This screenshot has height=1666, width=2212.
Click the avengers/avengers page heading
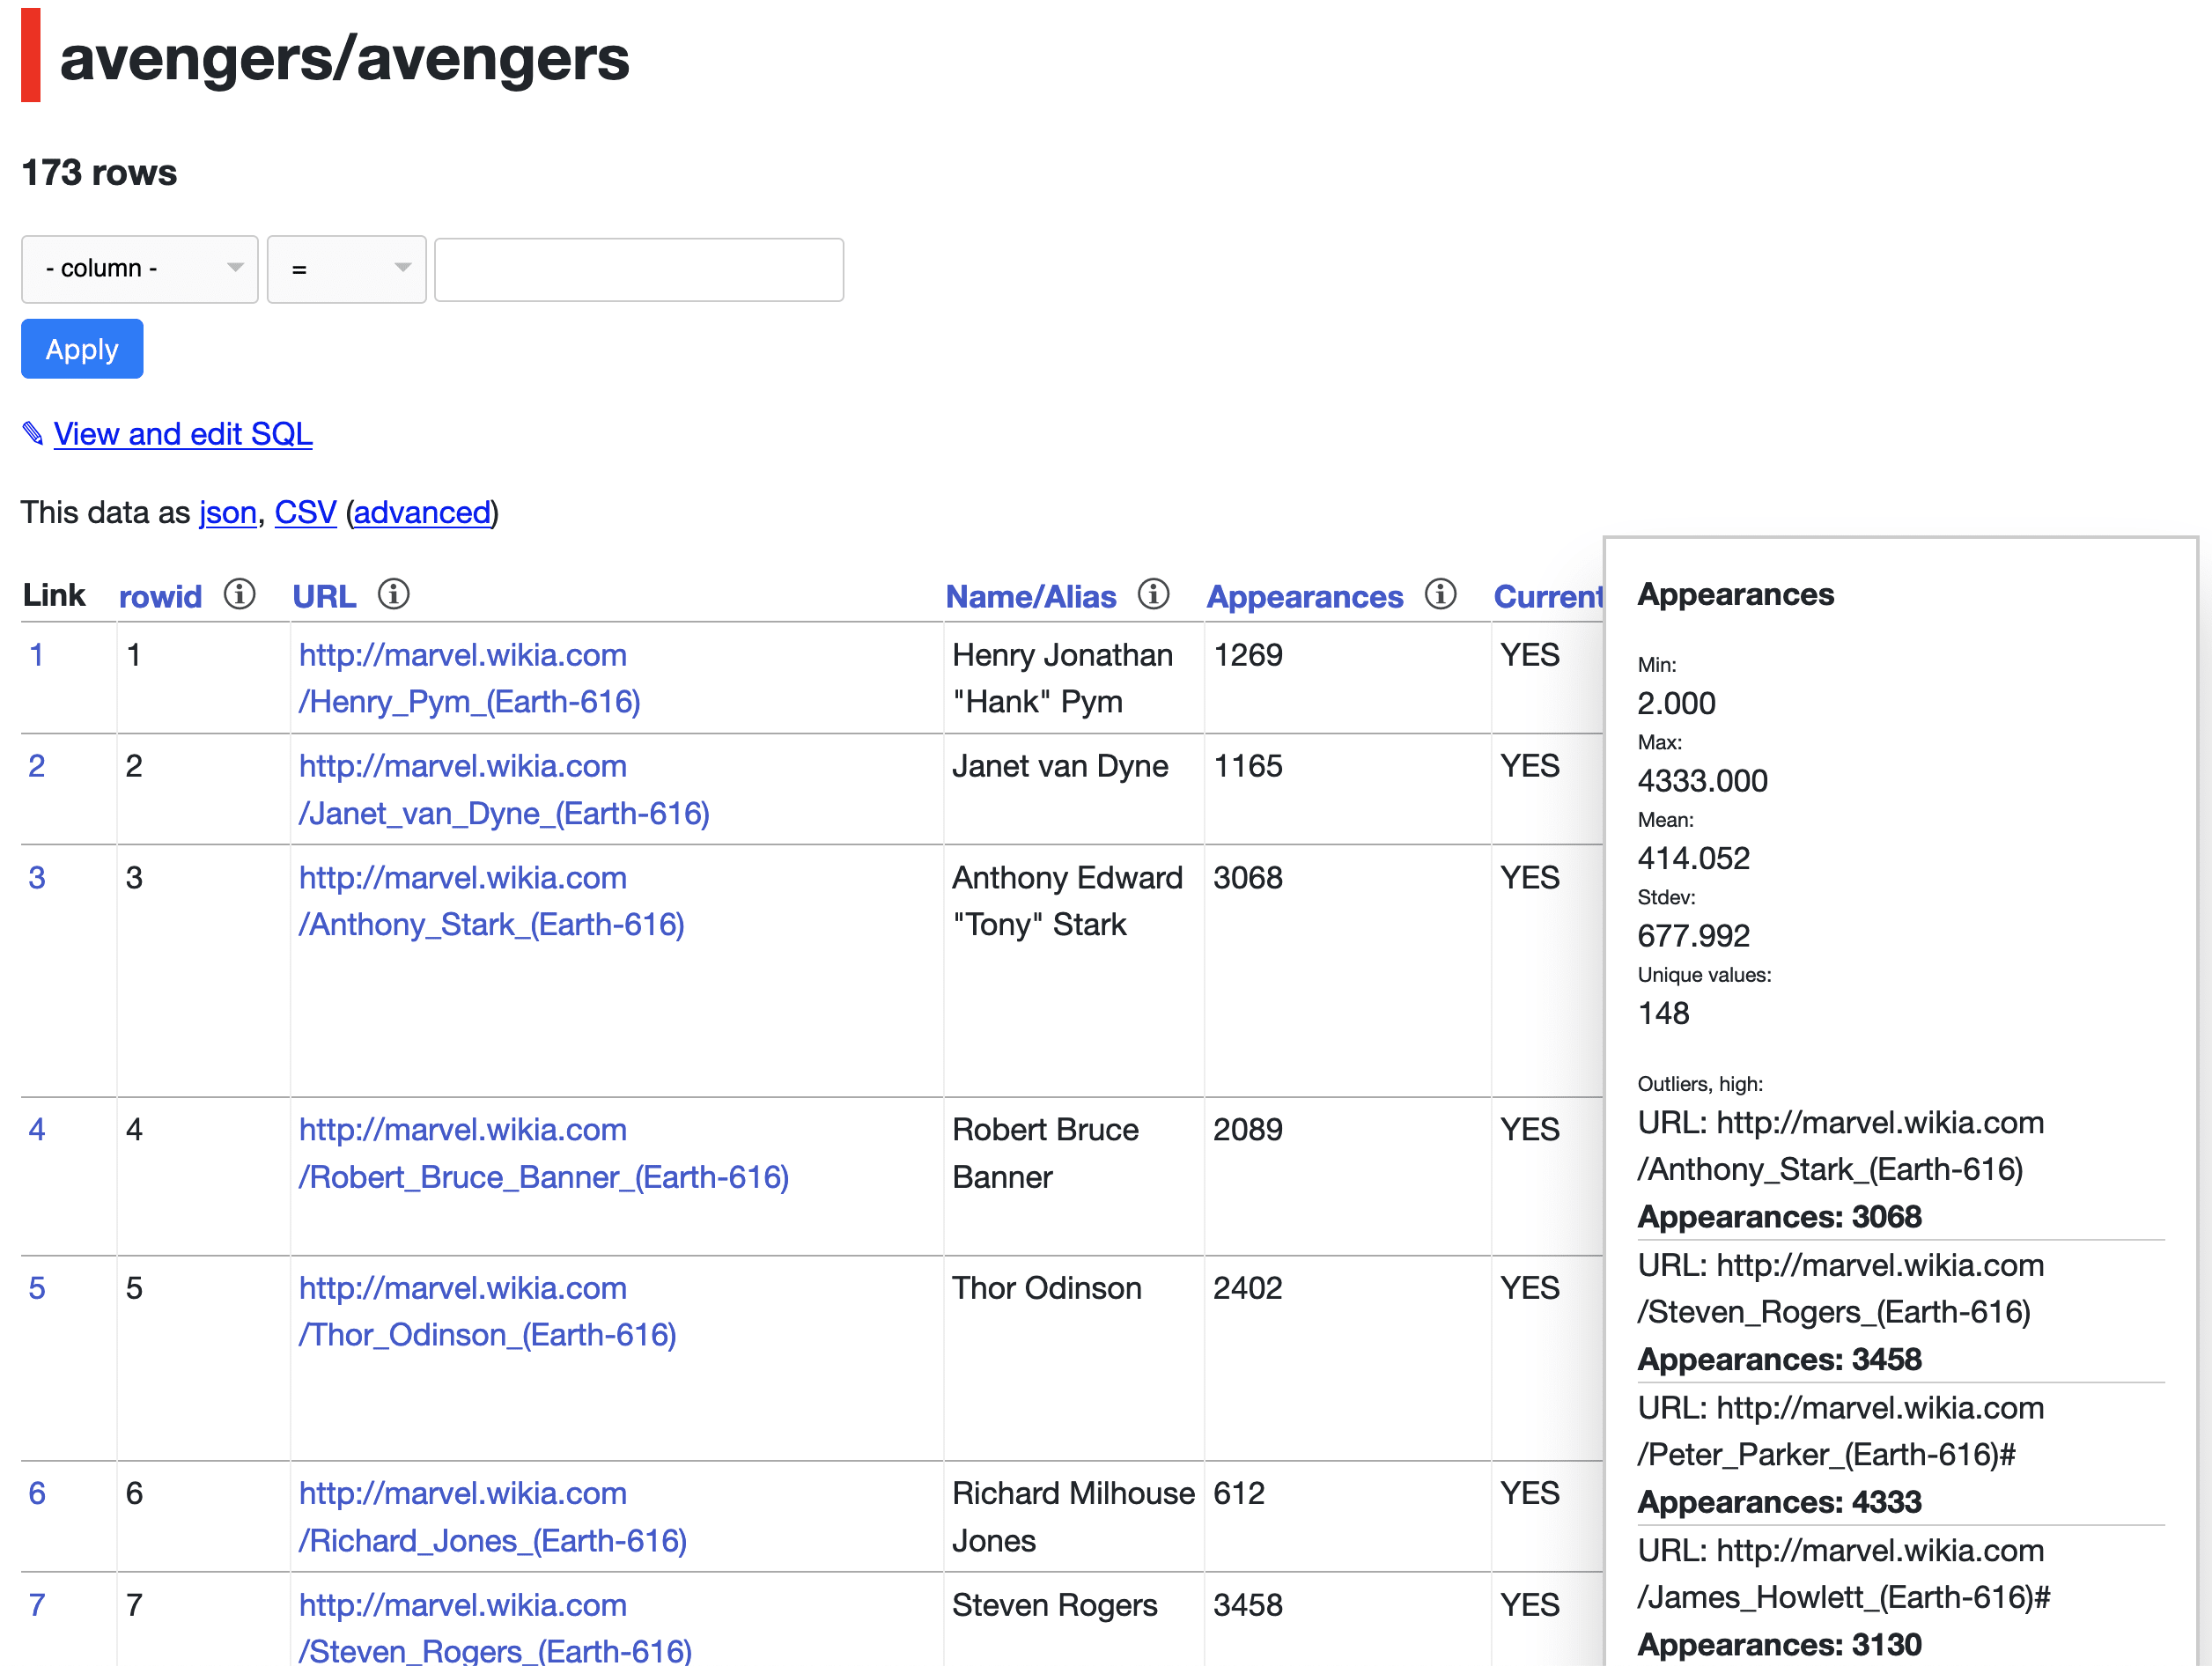click(x=345, y=58)
